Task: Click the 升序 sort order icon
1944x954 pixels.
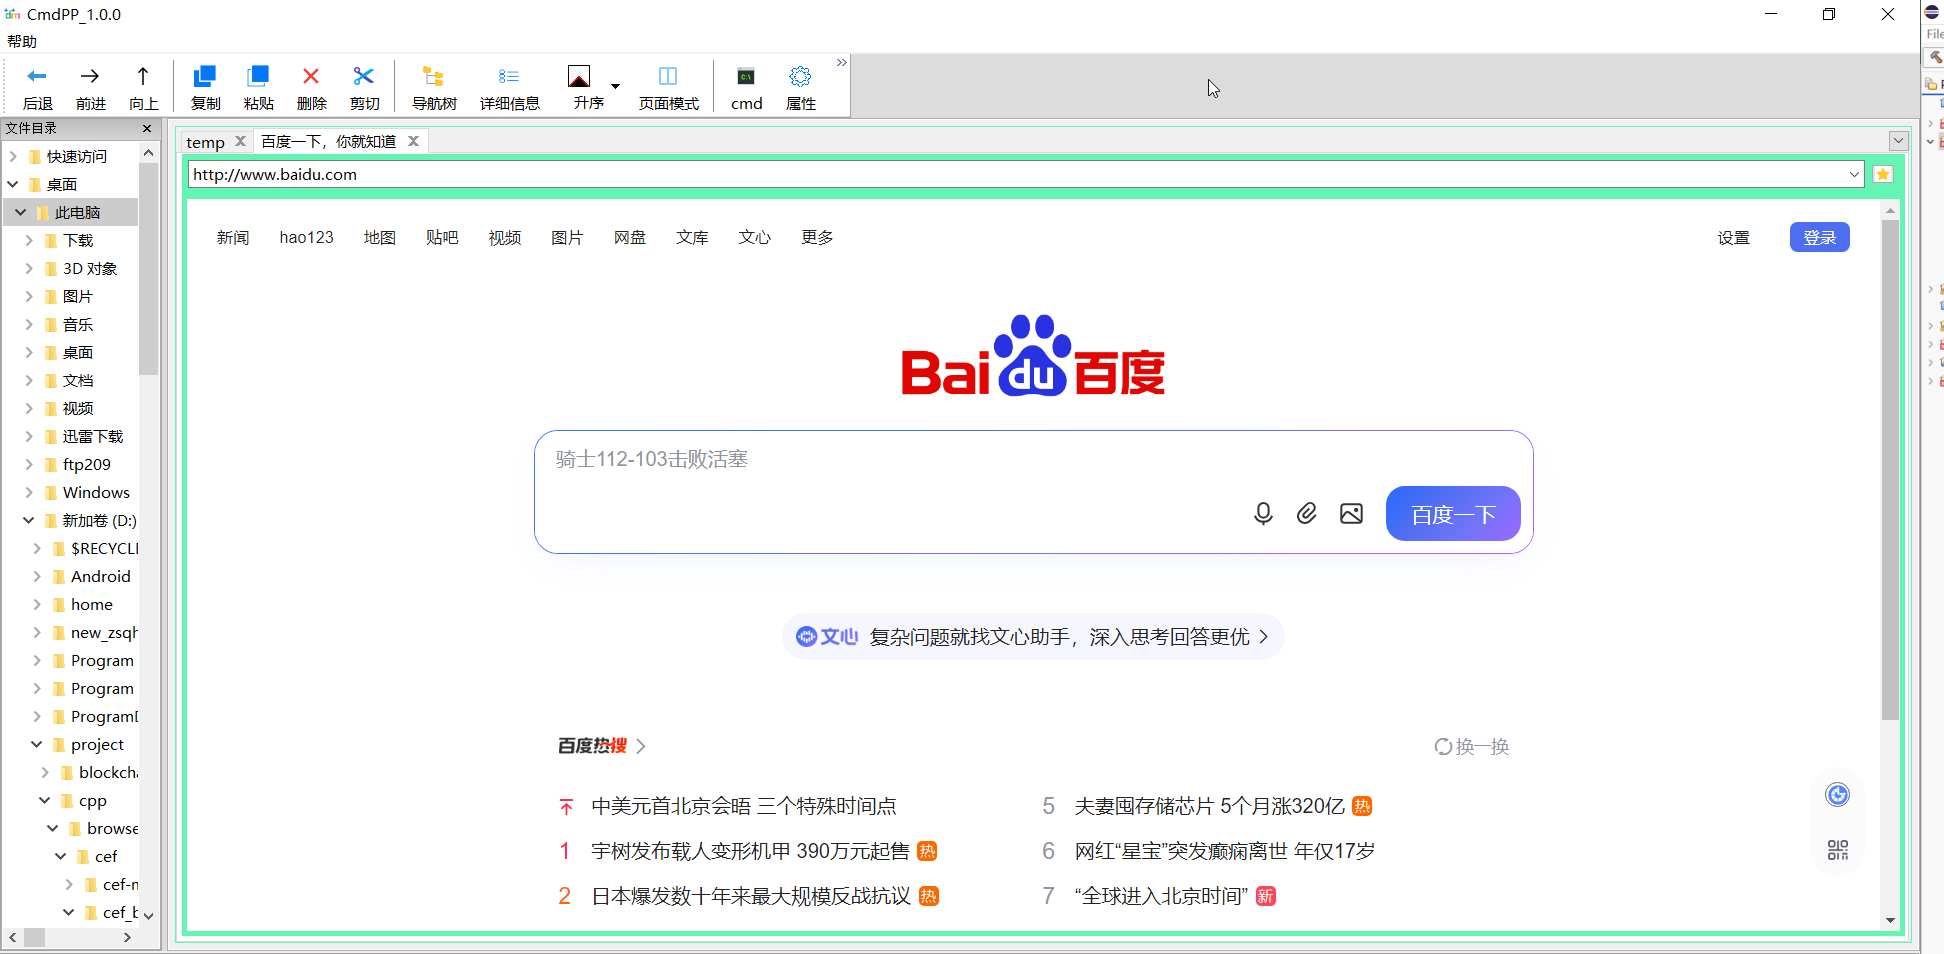Action: [x=579, y=77]
